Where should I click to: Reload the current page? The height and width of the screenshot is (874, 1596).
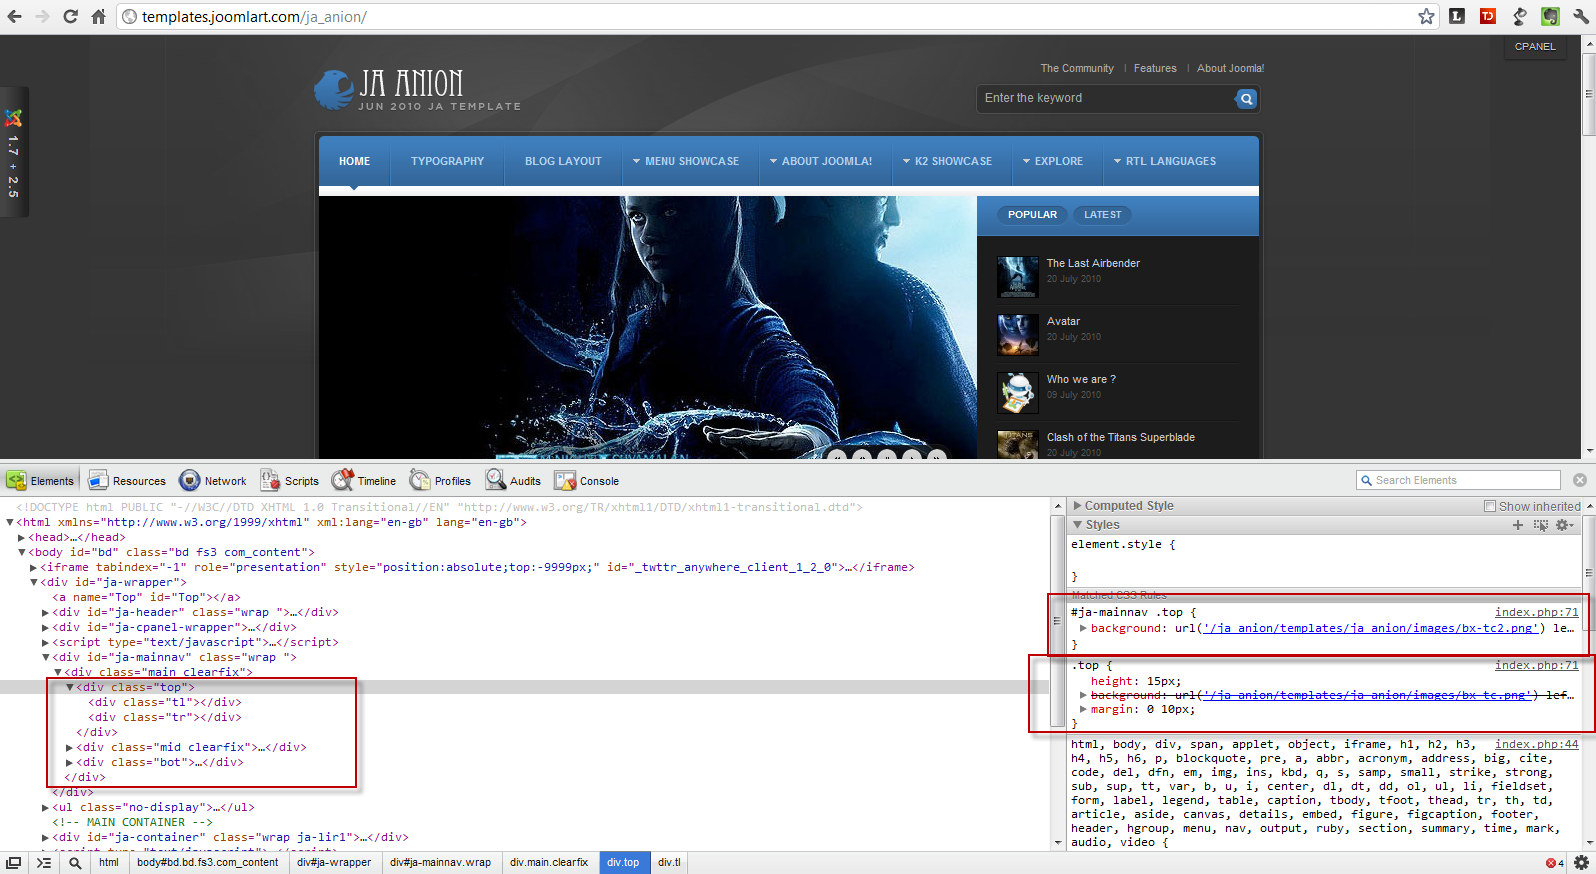coord(70,16)
